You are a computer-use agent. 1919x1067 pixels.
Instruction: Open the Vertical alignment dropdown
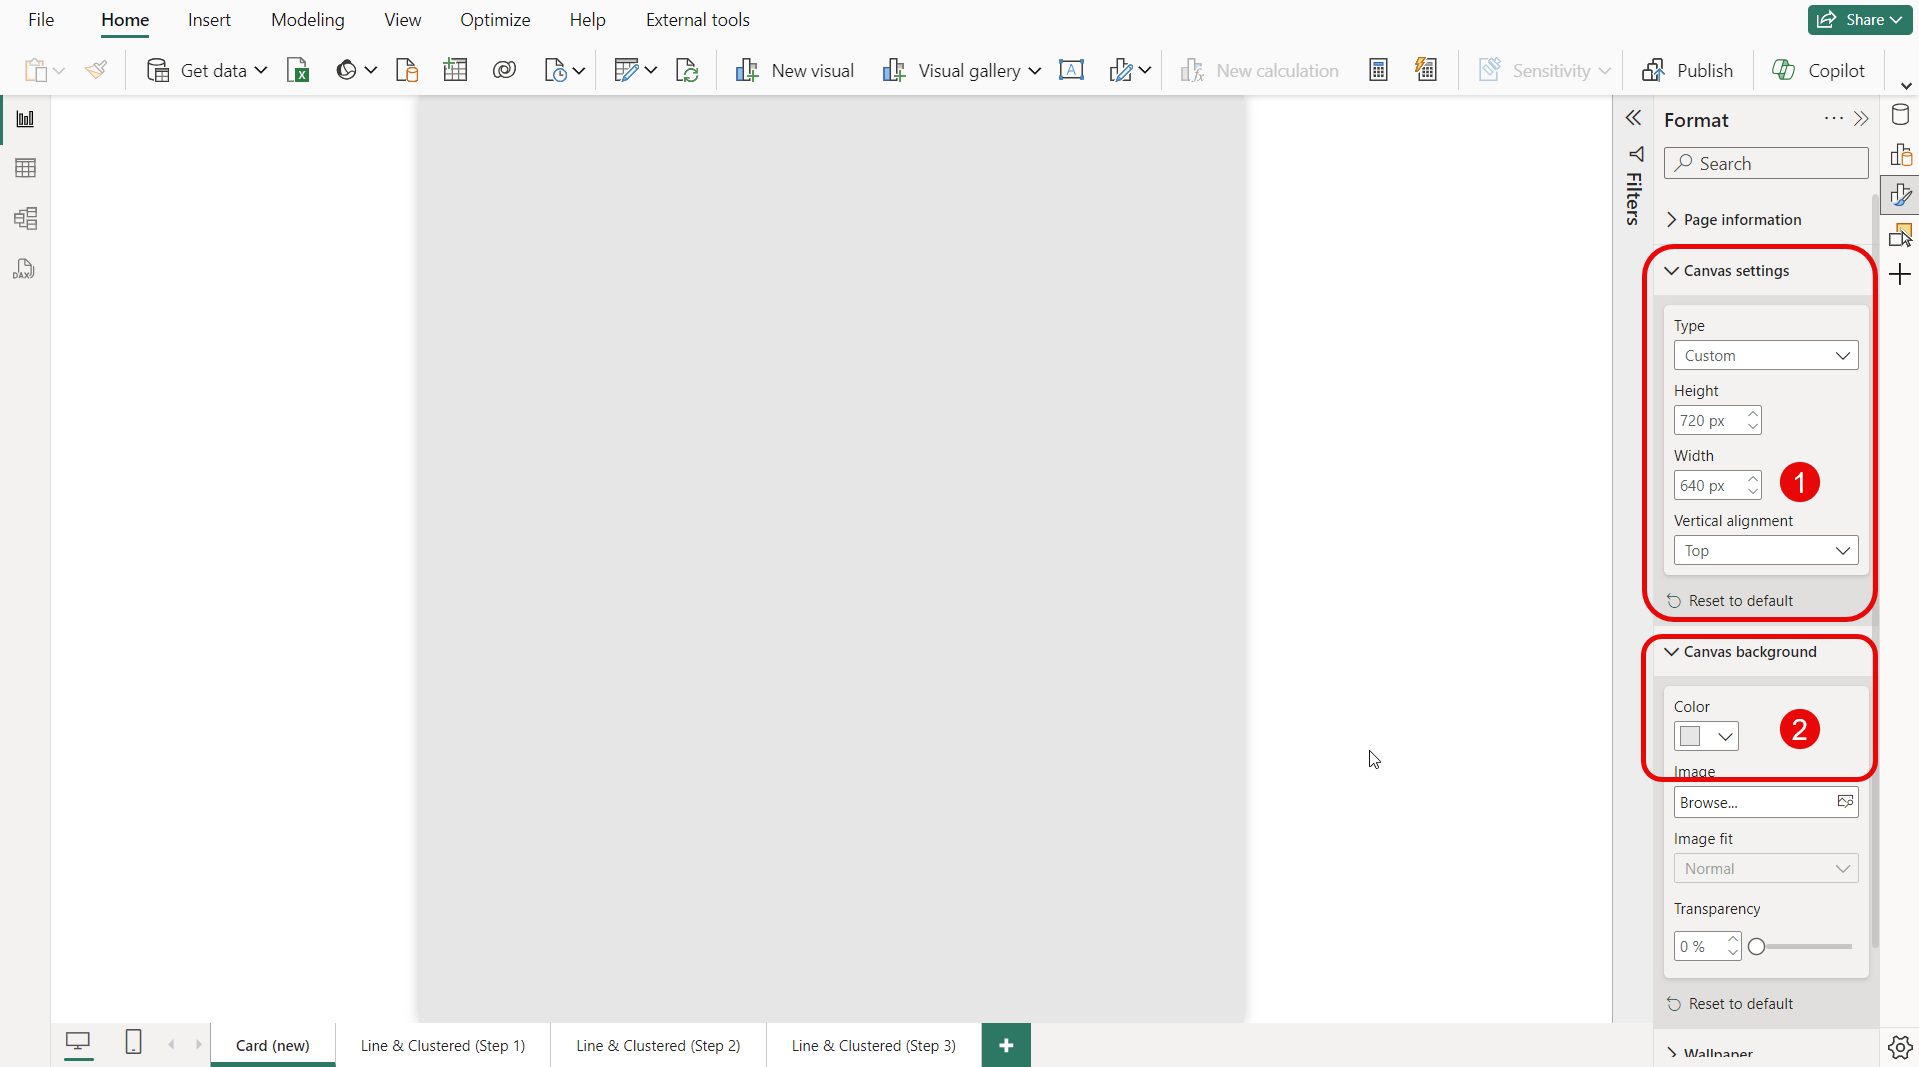[x=1766, y=551]
